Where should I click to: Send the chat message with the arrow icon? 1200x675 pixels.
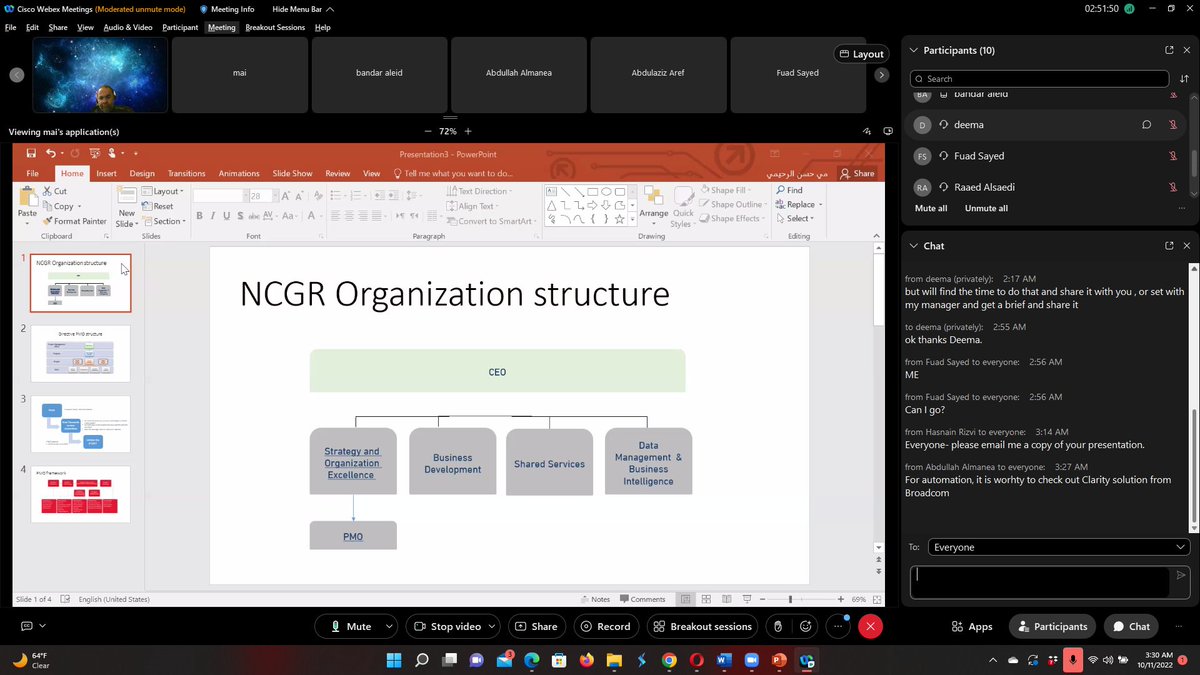pos(1180,575)
